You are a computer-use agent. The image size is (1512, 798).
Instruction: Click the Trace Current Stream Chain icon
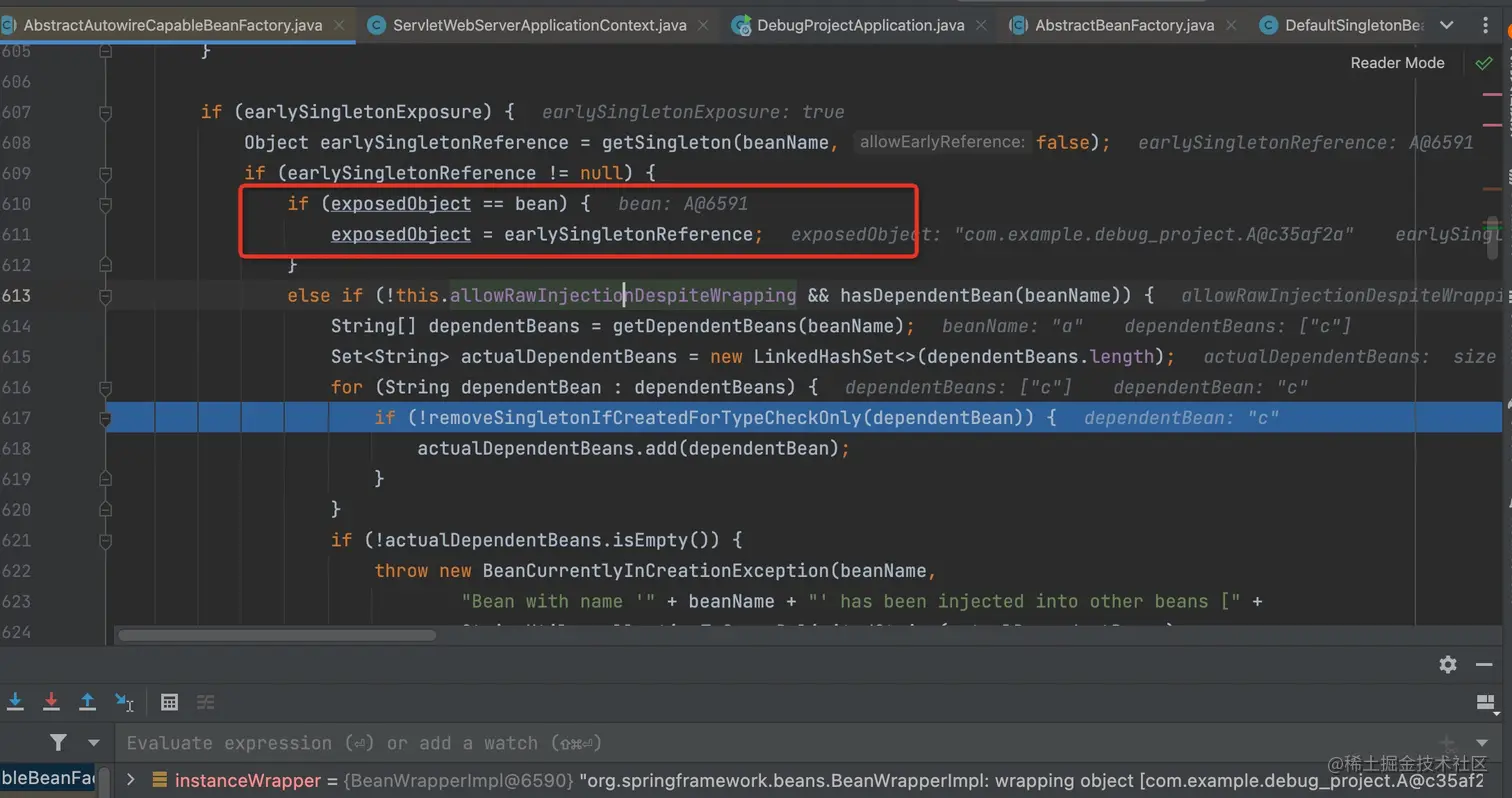coord(205,702)
